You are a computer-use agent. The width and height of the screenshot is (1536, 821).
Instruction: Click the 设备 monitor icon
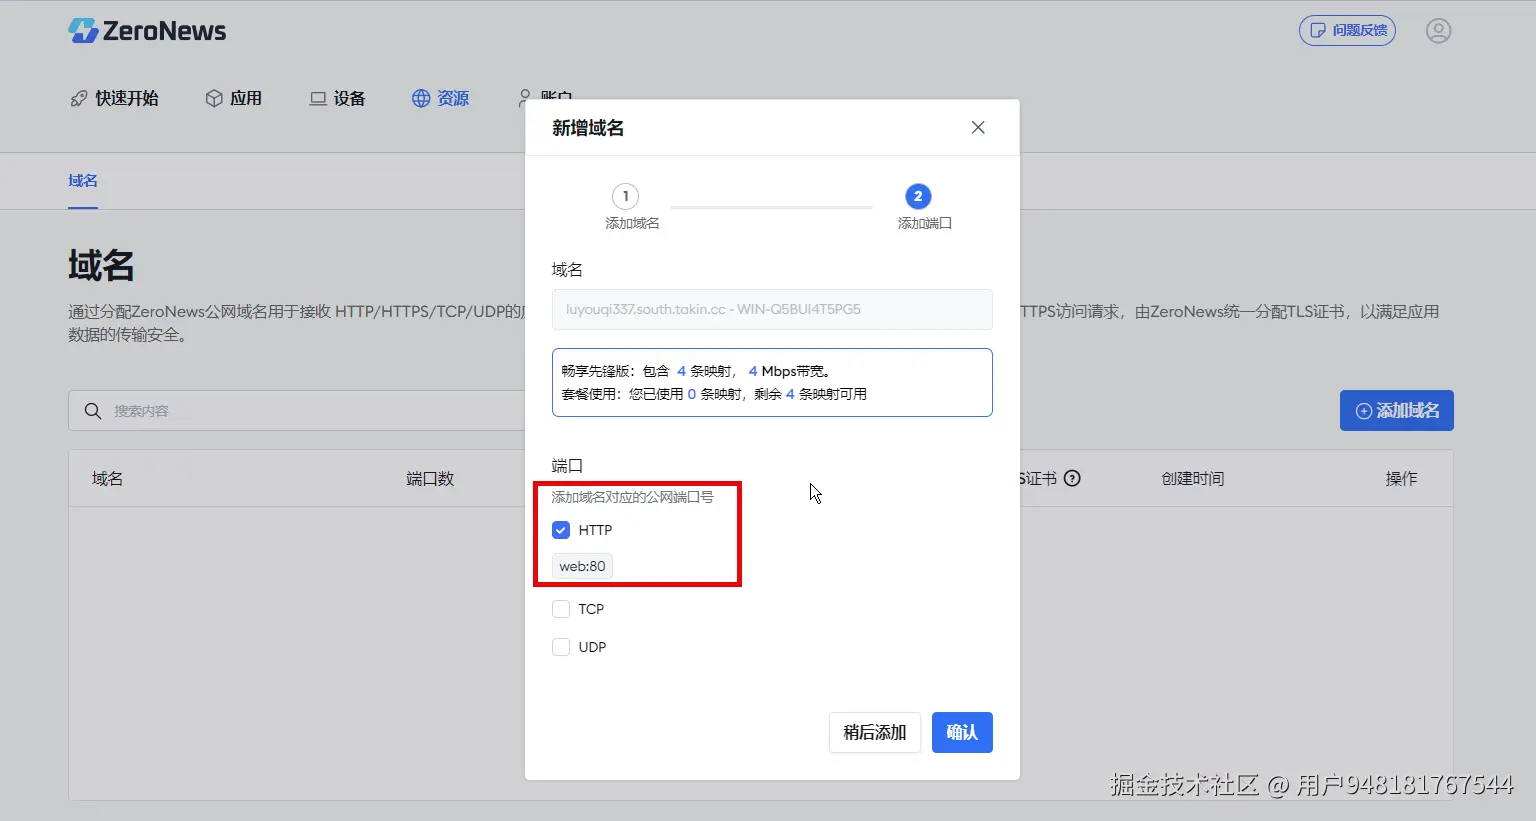tap(315, 98)
